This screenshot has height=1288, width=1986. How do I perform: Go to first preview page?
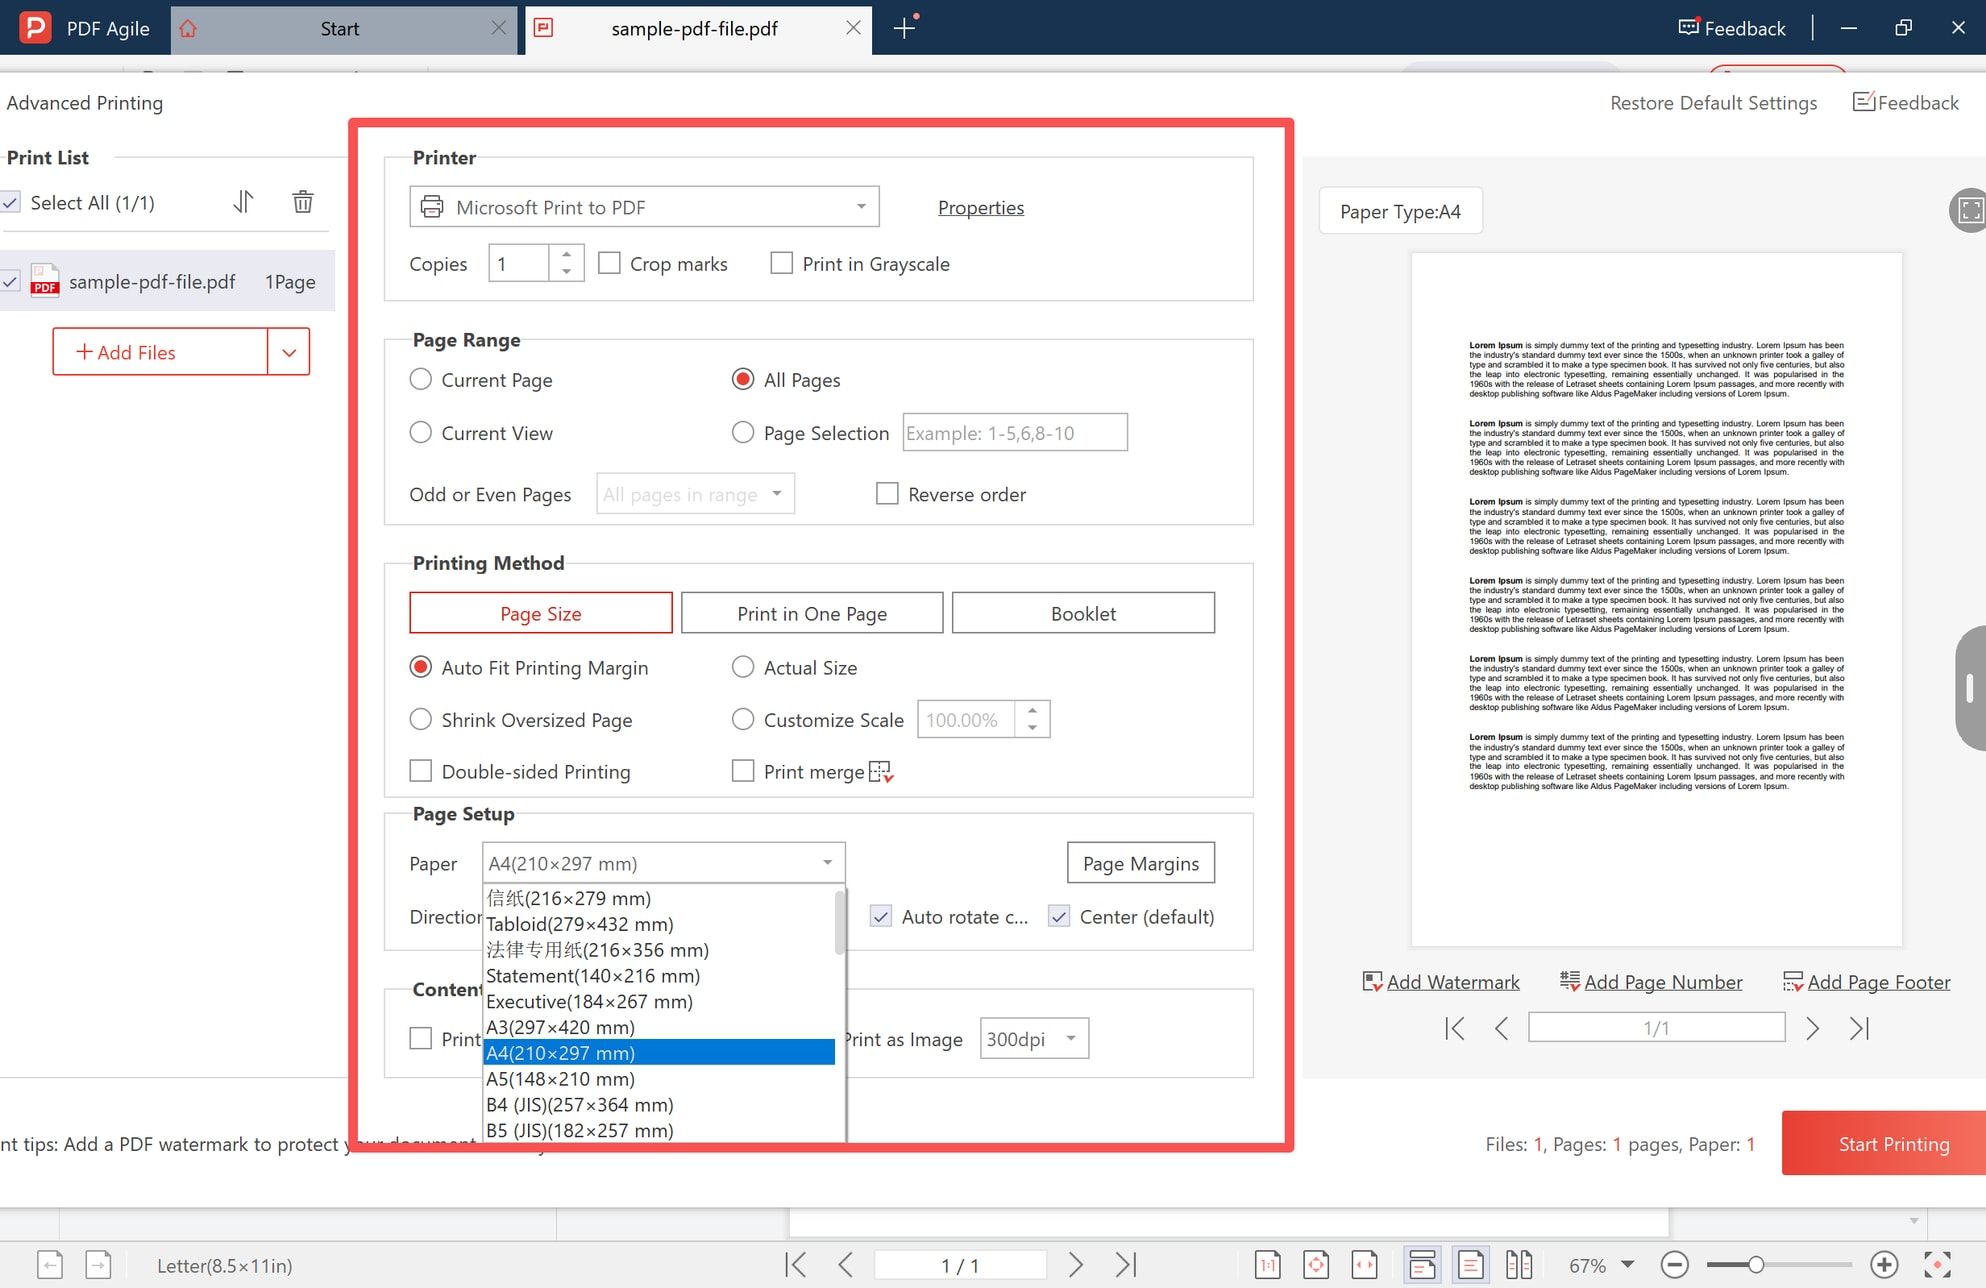tap(1454, 1028)
